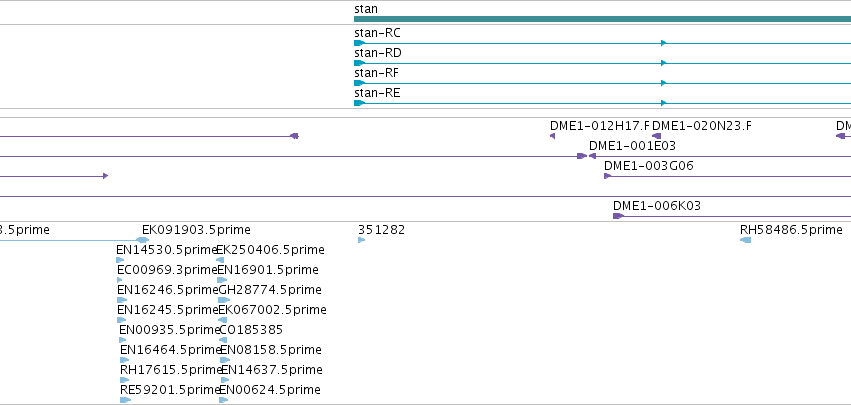The width and height of the screenshot is (851, 405).
Task: Select the stan-RF transcript start arrow
Action: 359,83
